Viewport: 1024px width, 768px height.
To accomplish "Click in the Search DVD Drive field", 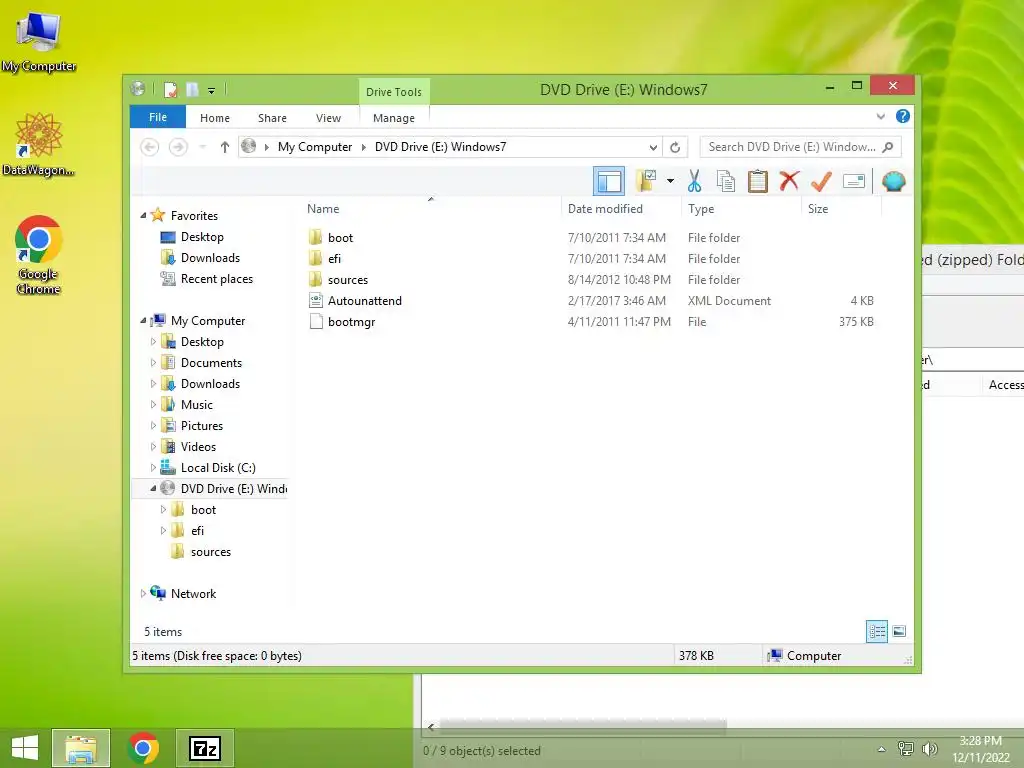I will (800, 147).
